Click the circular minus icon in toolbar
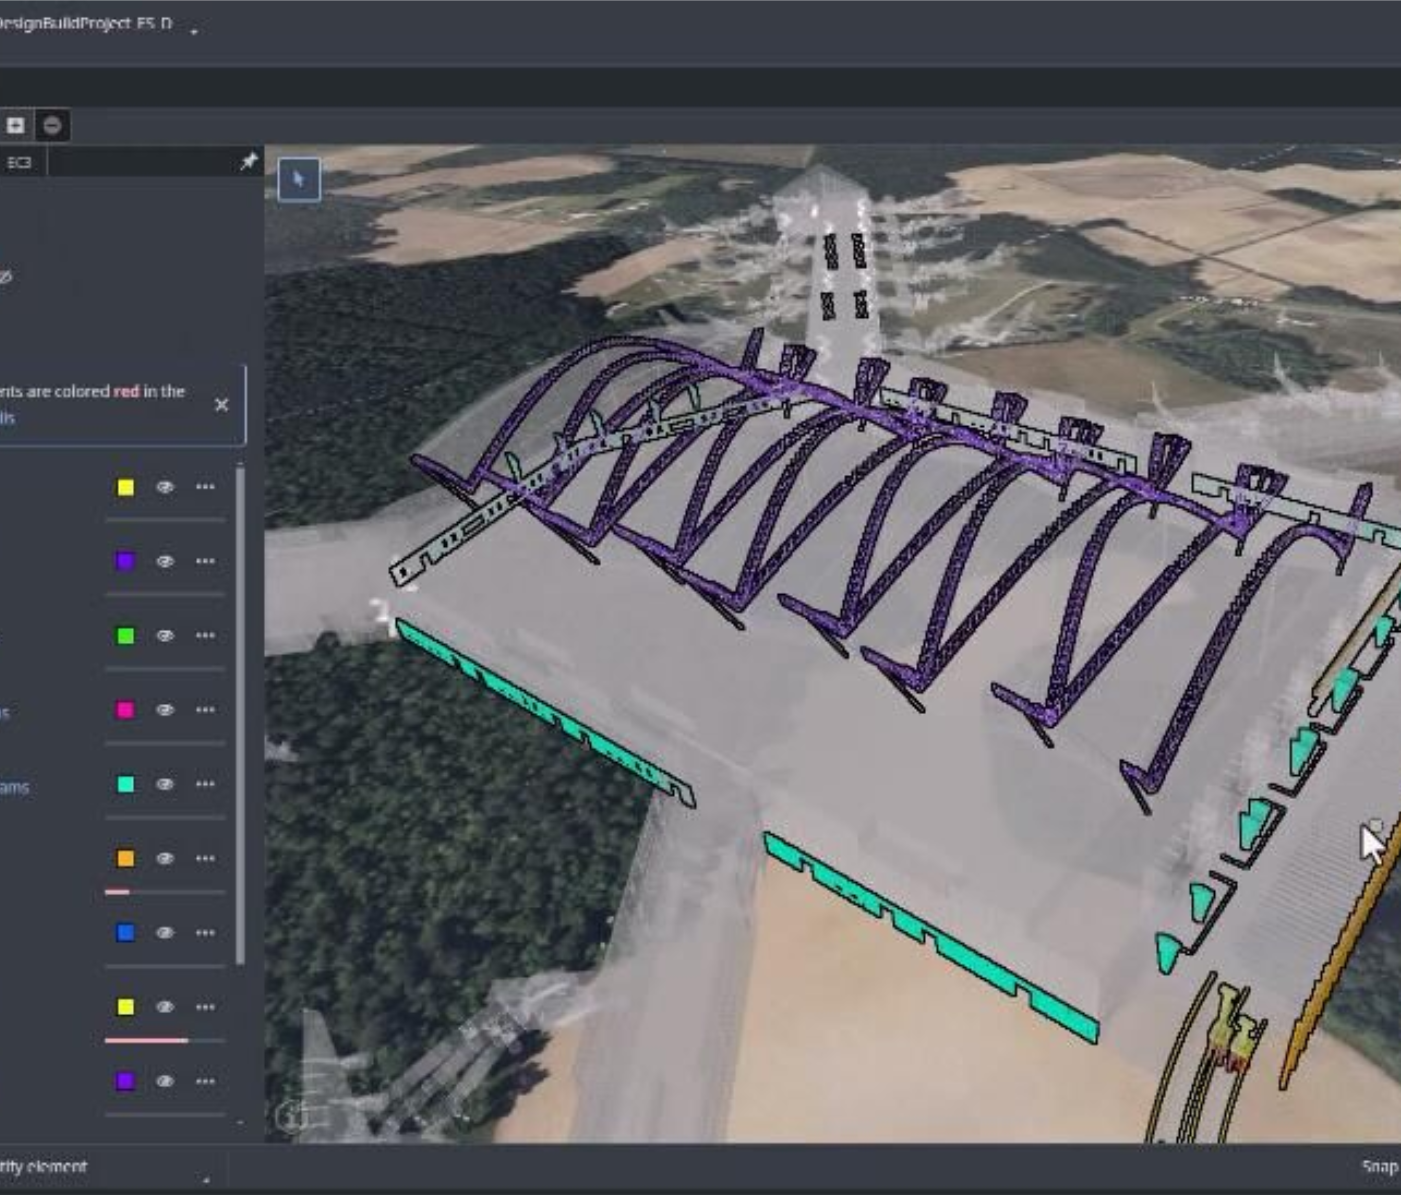Image resolution: width=1401 pixels, height=1195 pixels. 52,125
